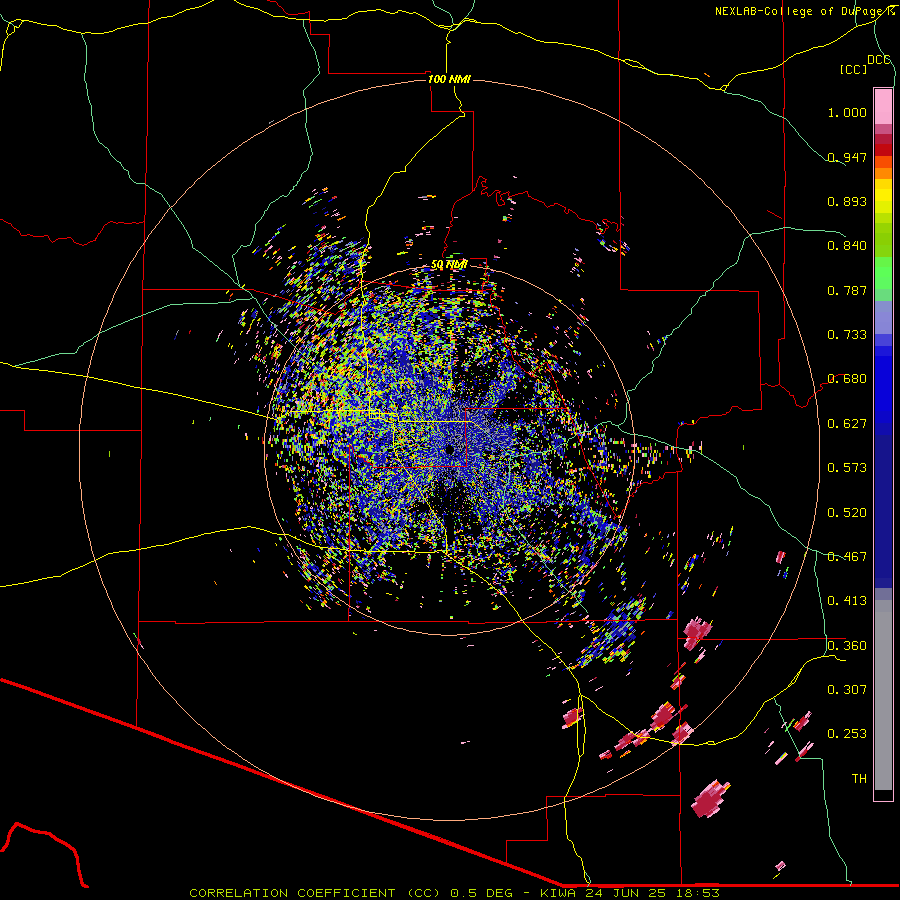Click the 0.893 scale value
This screenshot has height=900, width=900.
coord(847,201)
